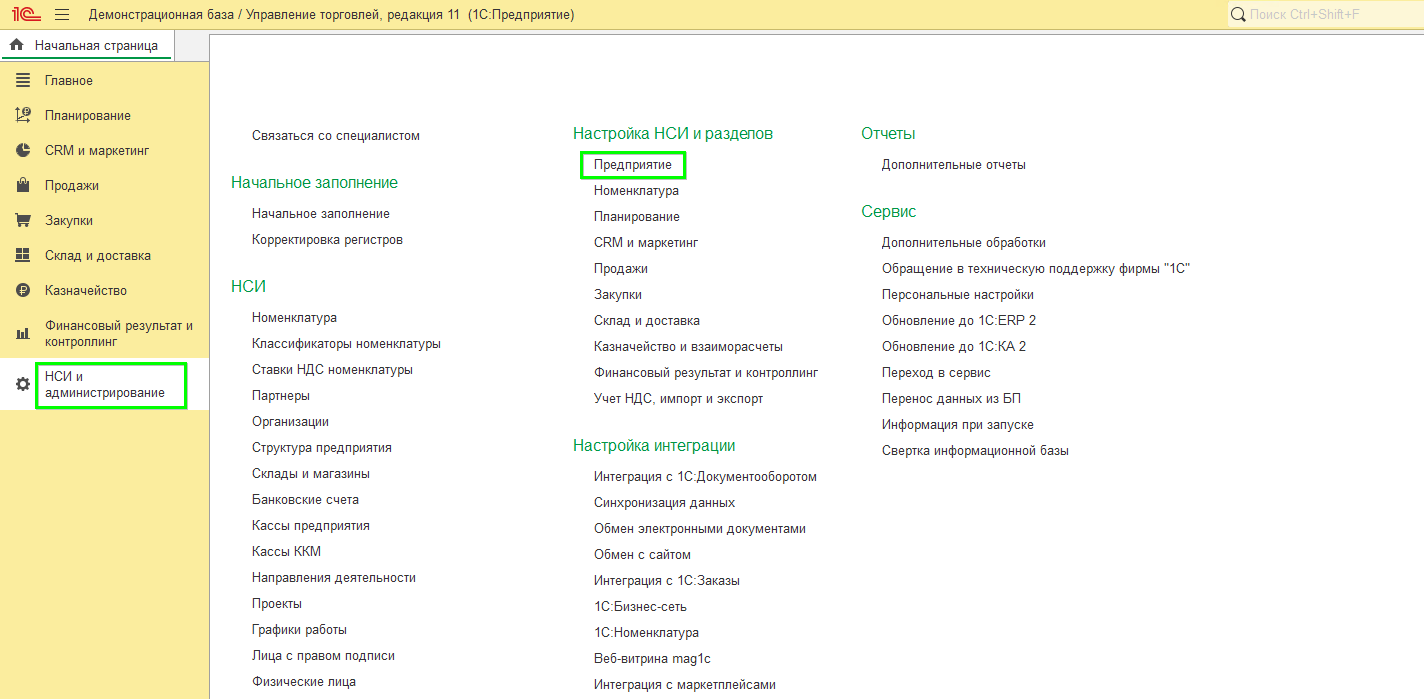
Task: Open Персональные настройки link
Action: coord(958,294)
